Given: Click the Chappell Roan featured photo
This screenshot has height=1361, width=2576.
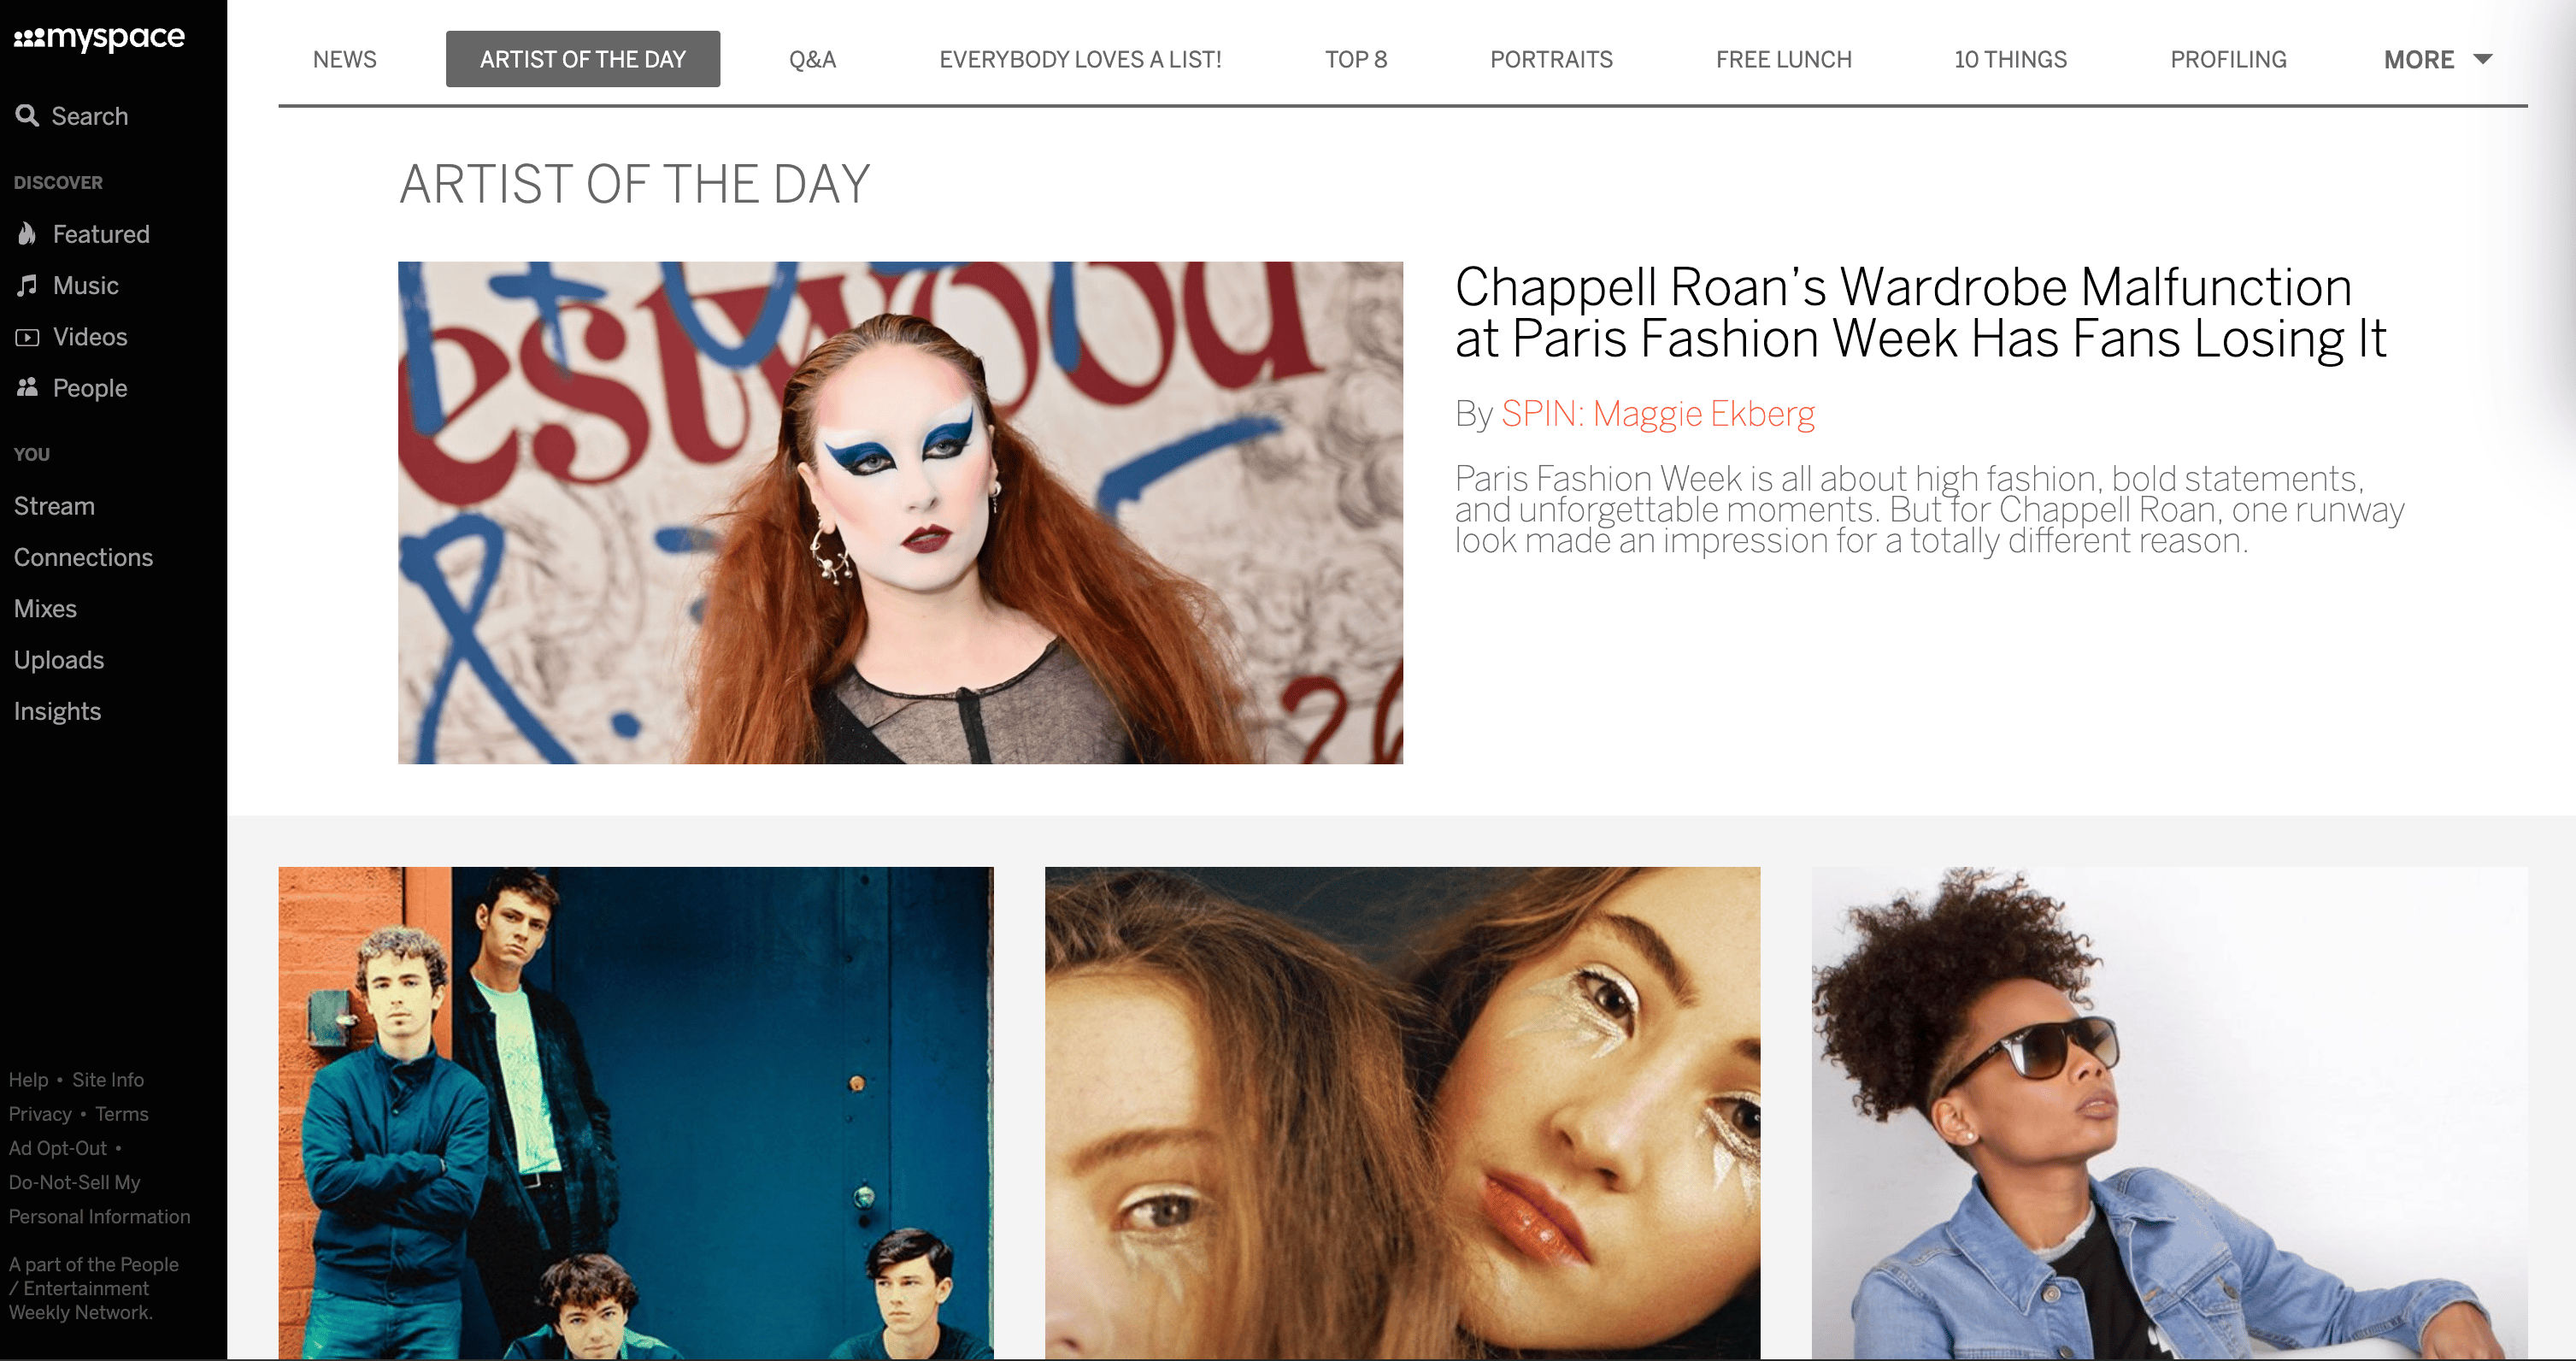Looking at the screenshot, I should point(900,513).
